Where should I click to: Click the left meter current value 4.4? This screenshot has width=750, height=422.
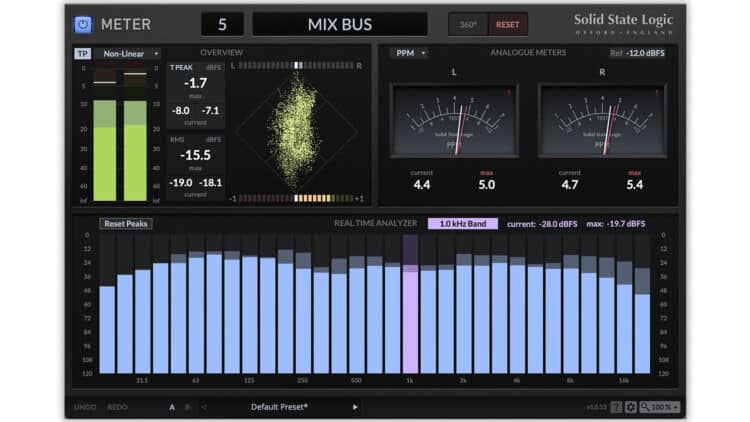421,185
